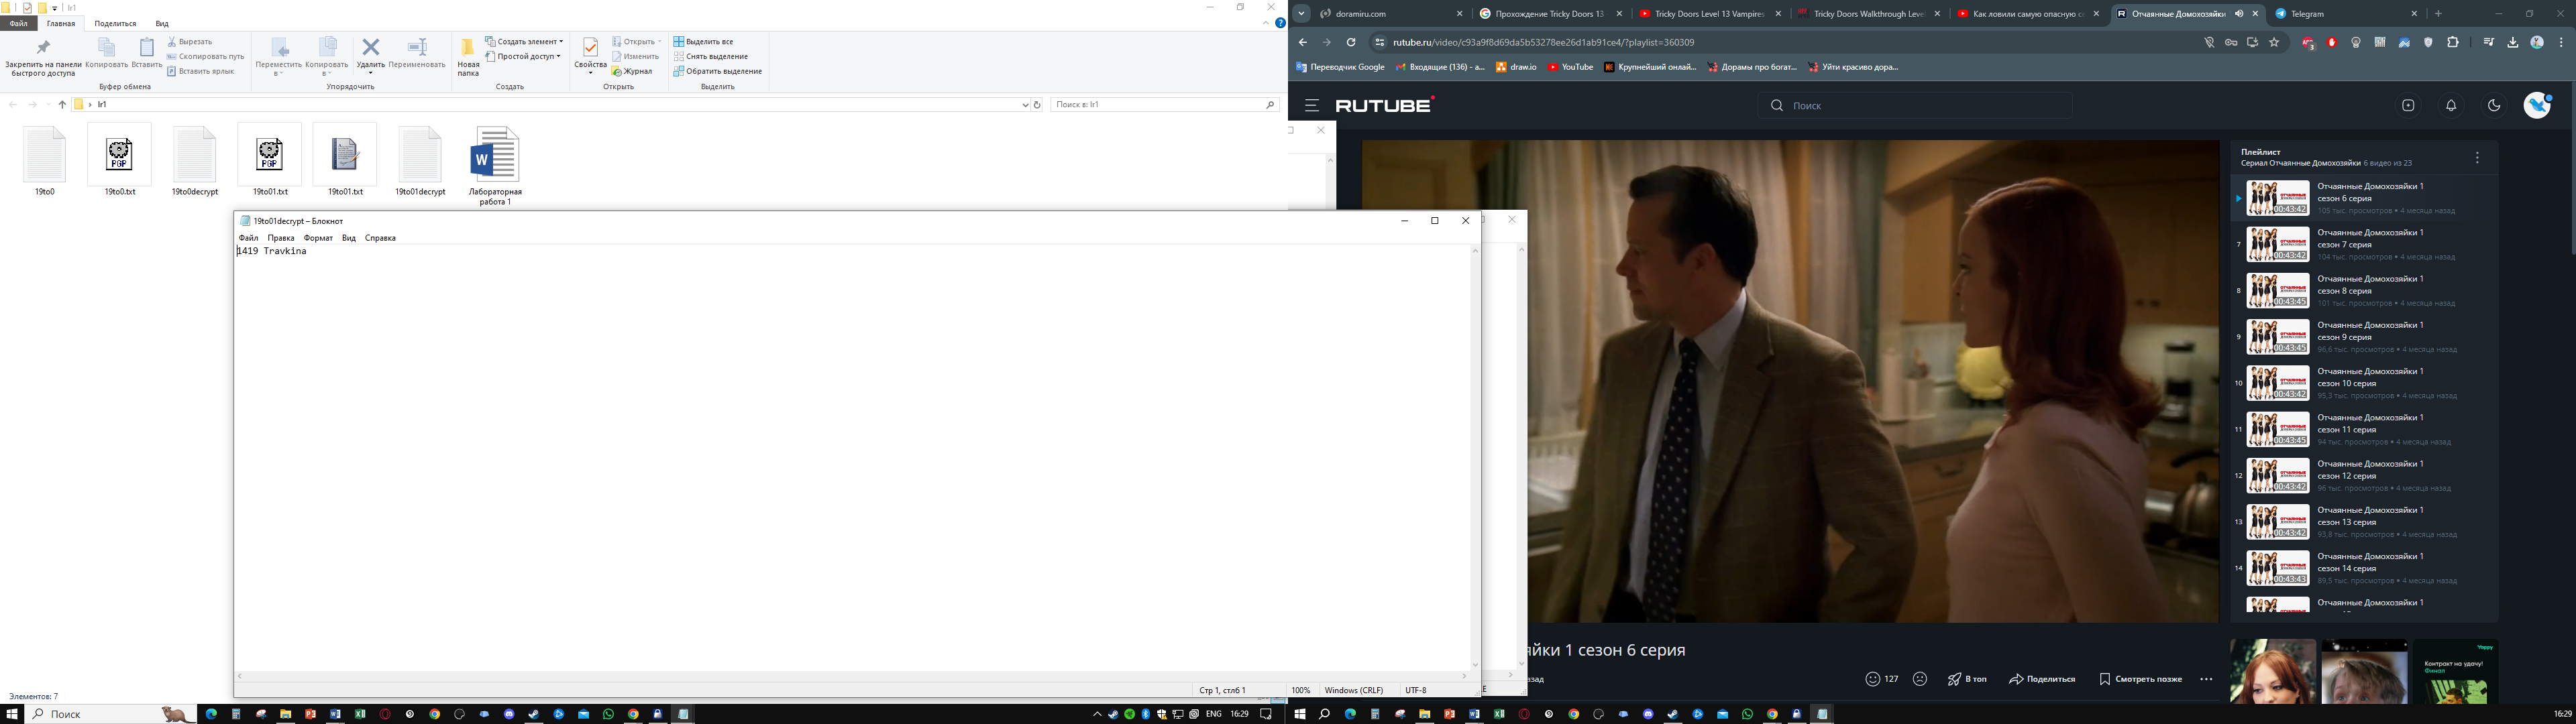Expand Explorer address bar history dropdown

(1025, 105)
